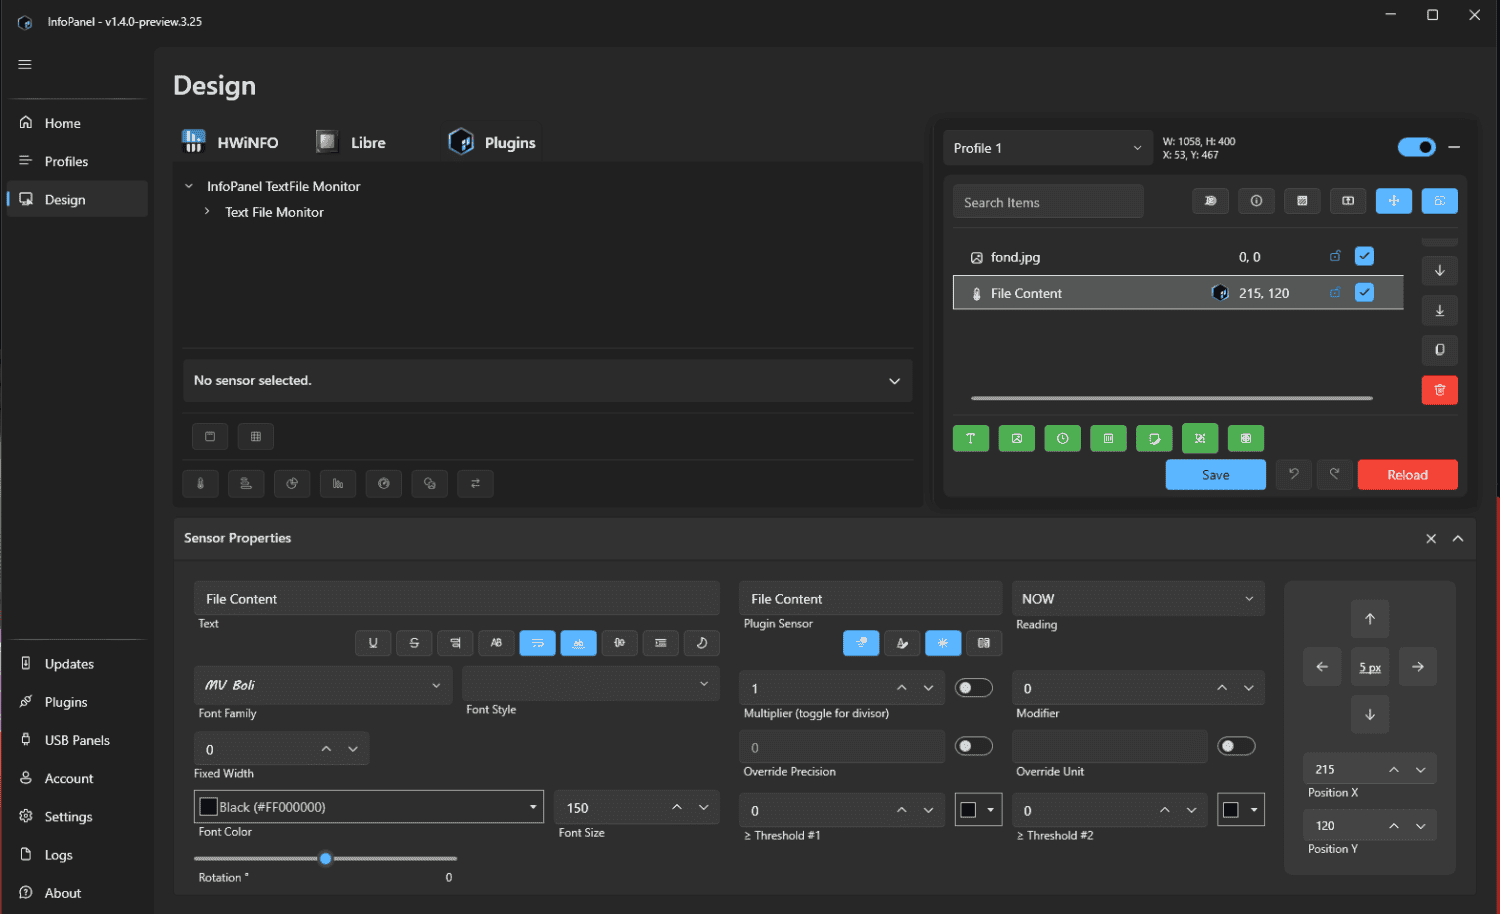Click the blue Save button
The height and width of the screenshot is (914, 1500).
click(x=1215, y=474)
